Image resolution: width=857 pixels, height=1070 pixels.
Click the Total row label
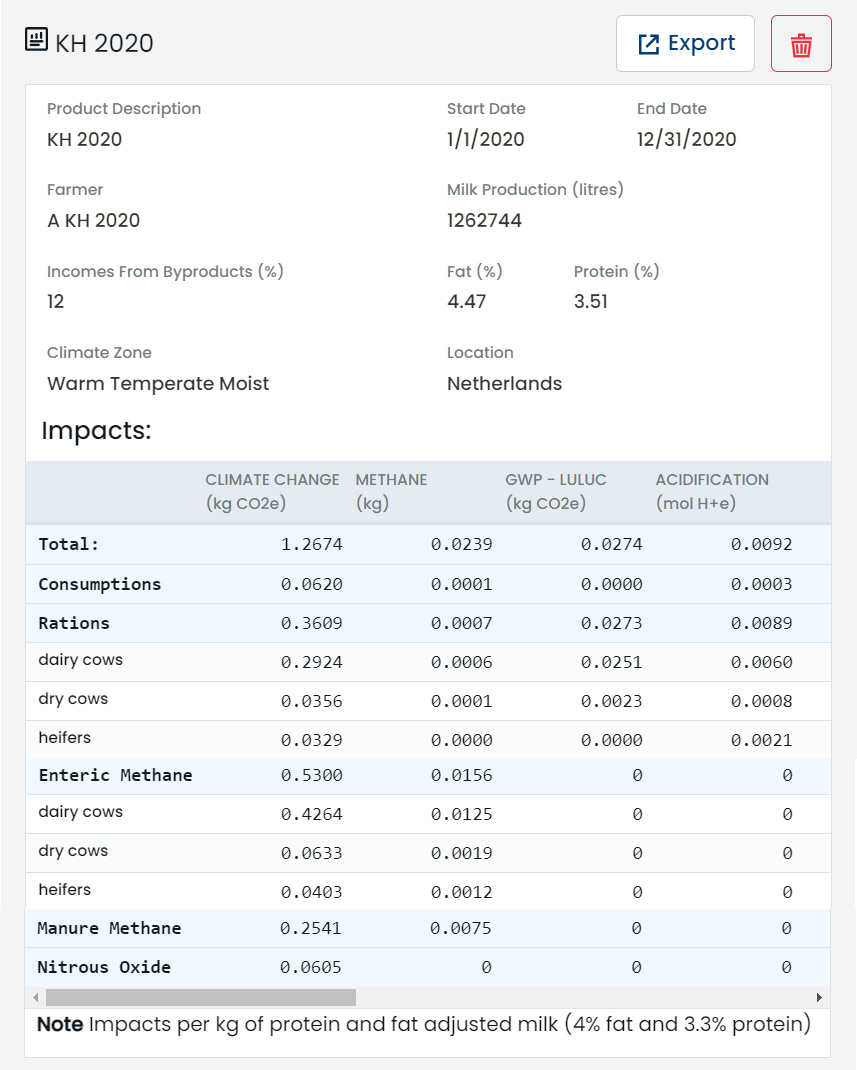pyautogui.click(x=69, y=544)
